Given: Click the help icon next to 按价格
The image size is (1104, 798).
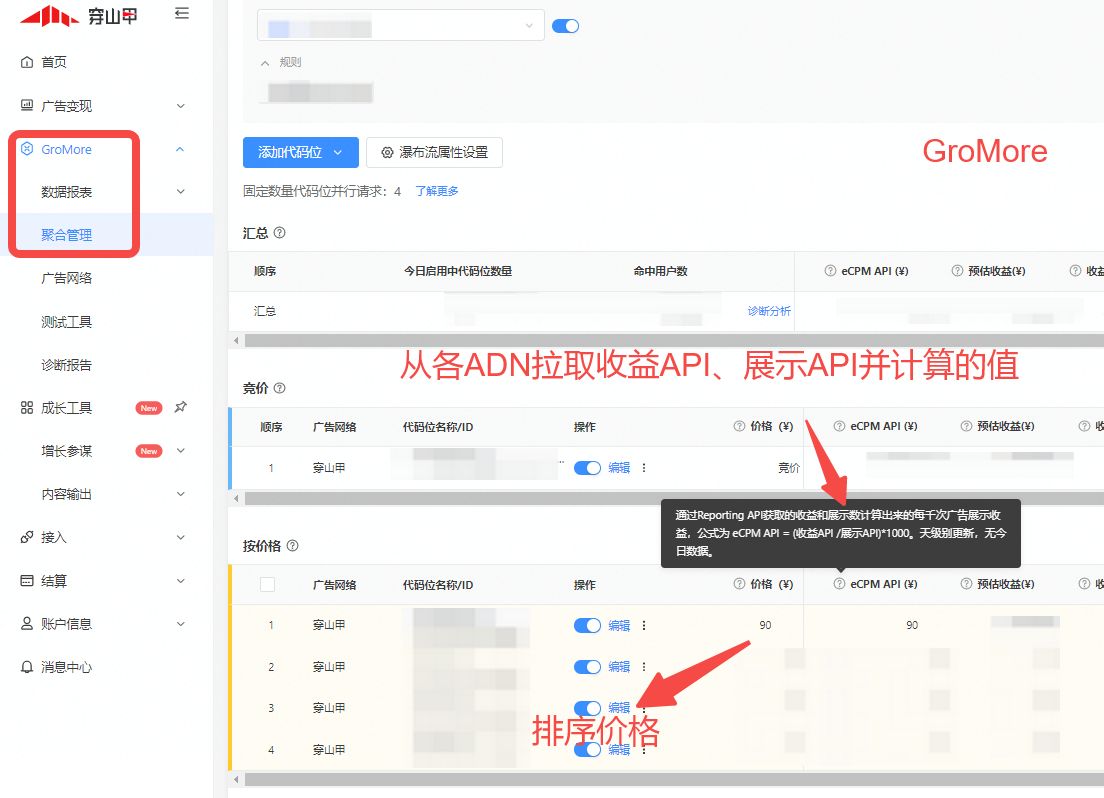Looking at the screenshot, I should click(x=293, y=546).
